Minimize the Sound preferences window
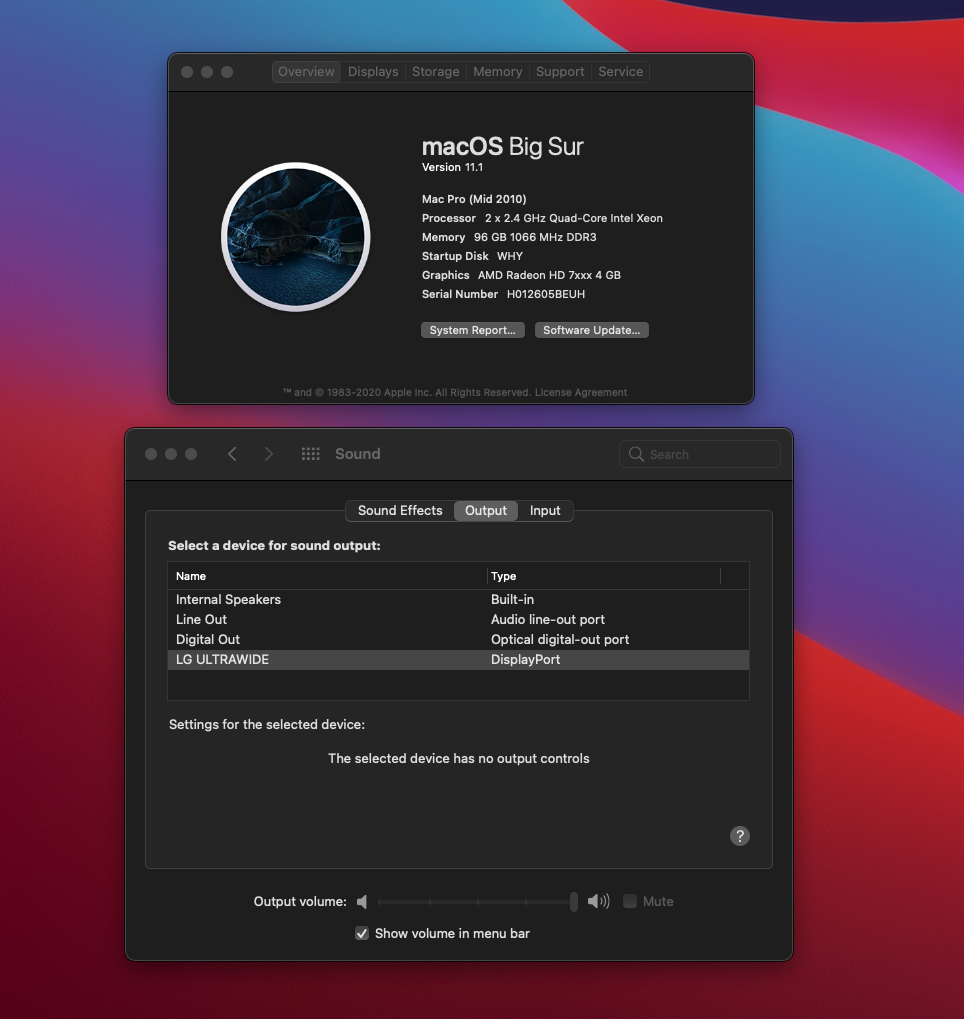This screenshot has width=964, height=1019. tap(171, 454)
